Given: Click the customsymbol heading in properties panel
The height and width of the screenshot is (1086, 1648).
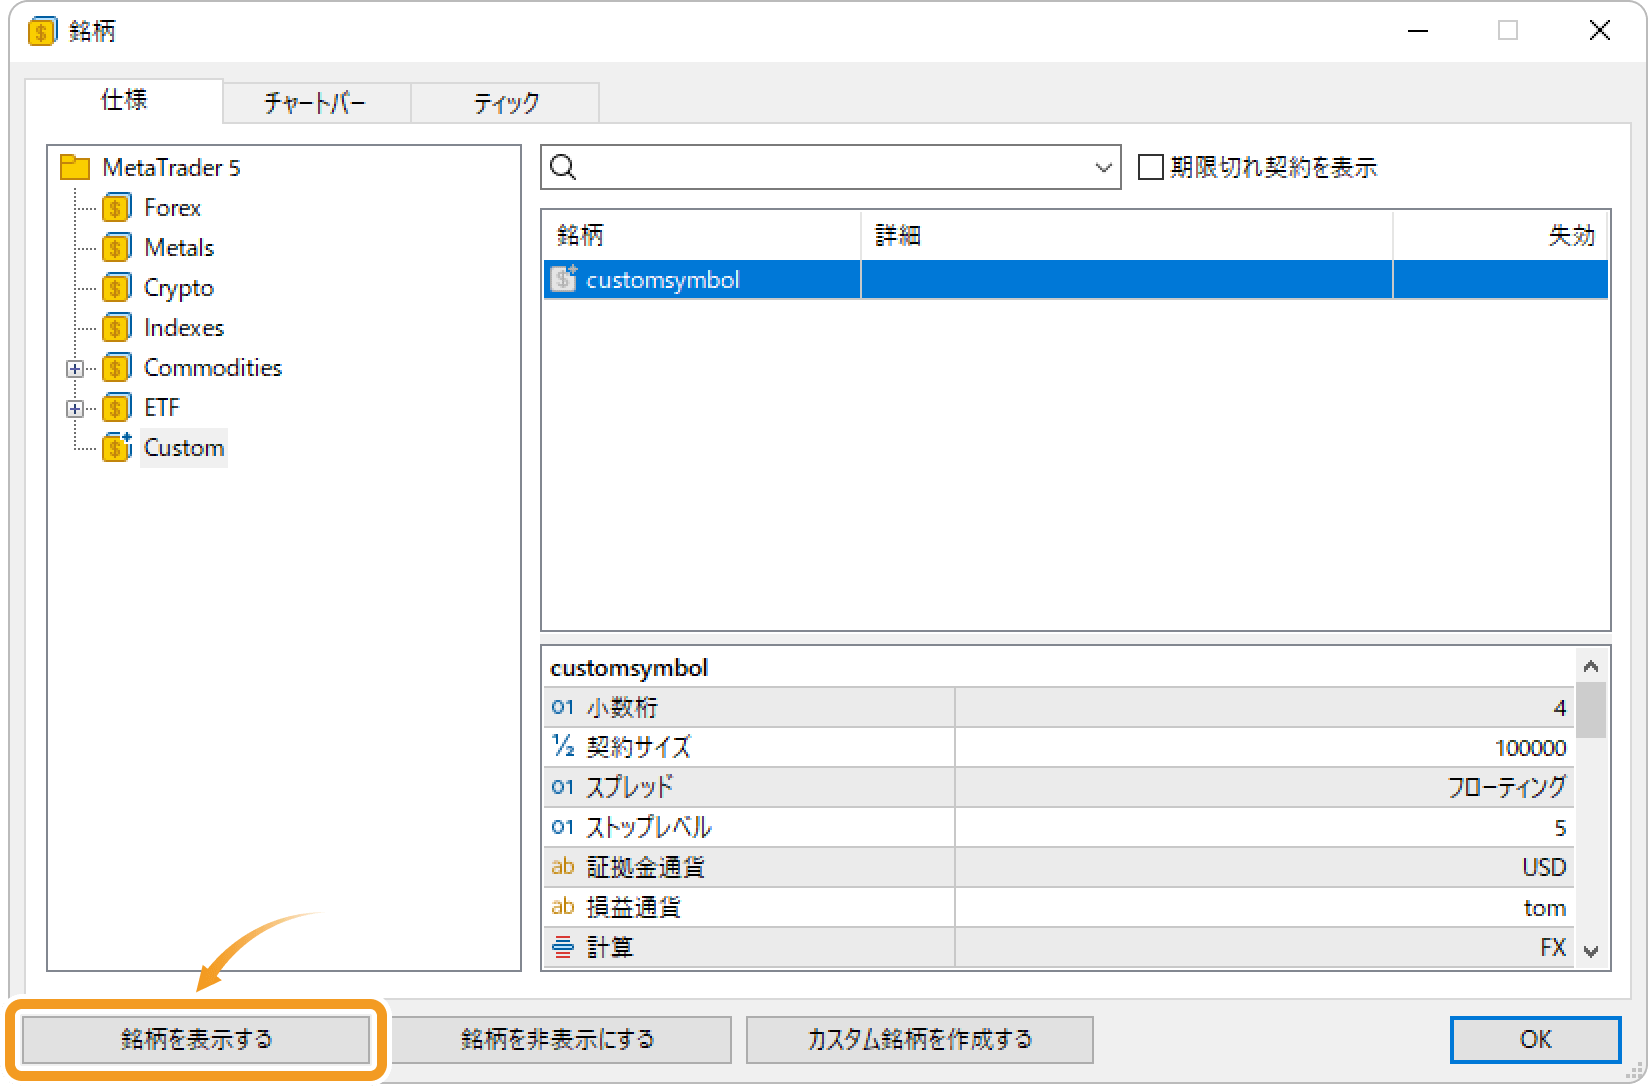Looking at the screenshot, I should coord(629,668).
